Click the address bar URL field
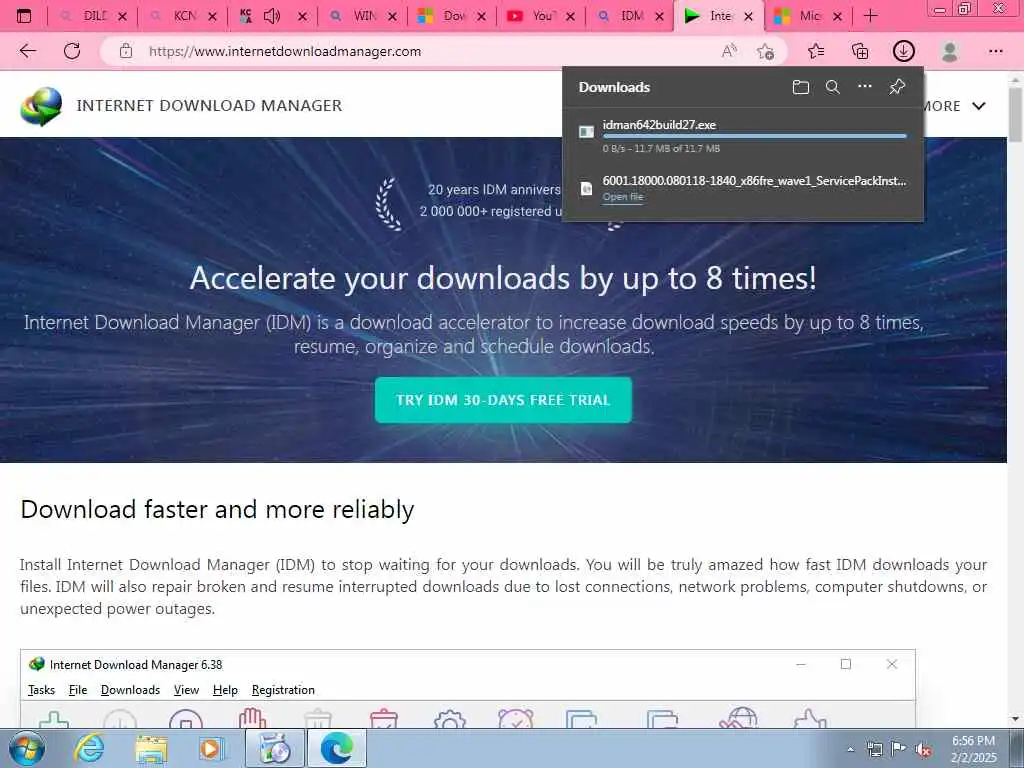Viewport: 1024px width, 768px height. 285,51
